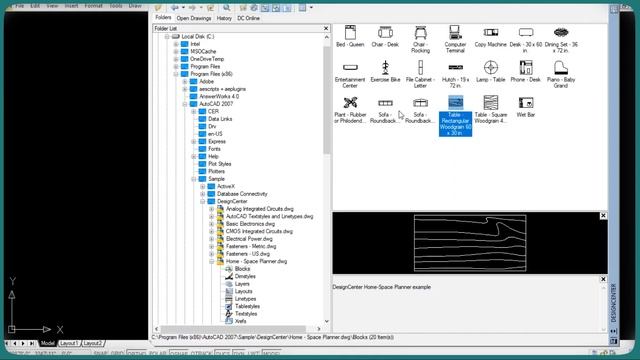Switch to the Folders tab

(163, 18)
